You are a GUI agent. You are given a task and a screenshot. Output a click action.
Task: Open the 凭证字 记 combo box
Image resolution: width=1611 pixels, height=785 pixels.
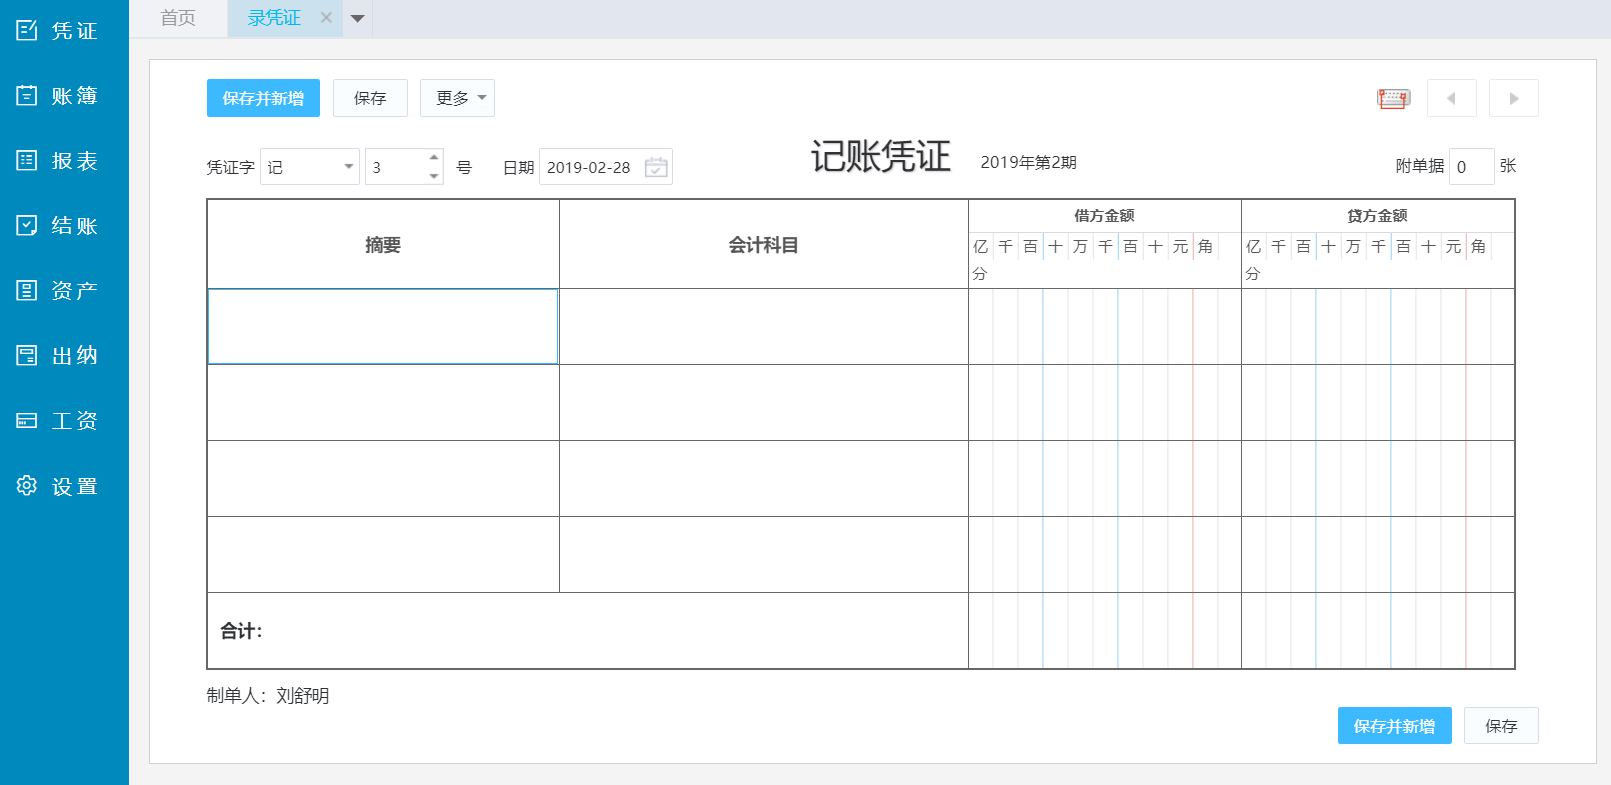pyautogui.click(x=310, y=167)
